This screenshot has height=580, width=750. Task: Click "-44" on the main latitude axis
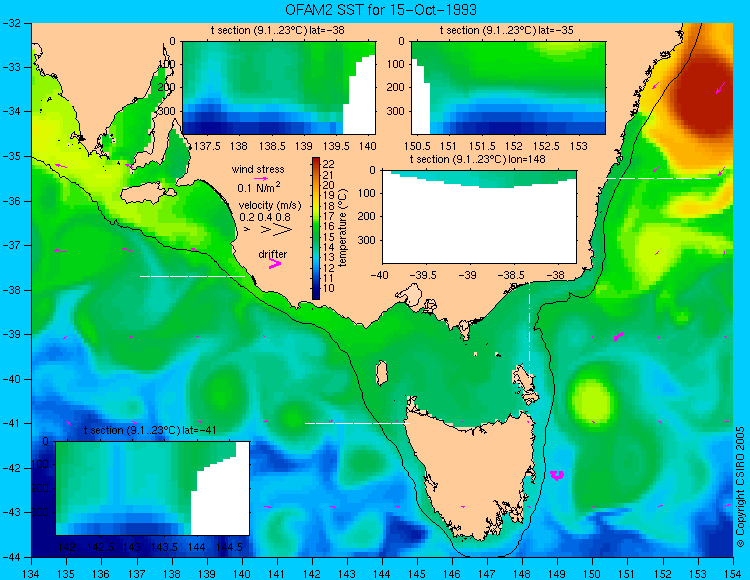coord(11,557)
